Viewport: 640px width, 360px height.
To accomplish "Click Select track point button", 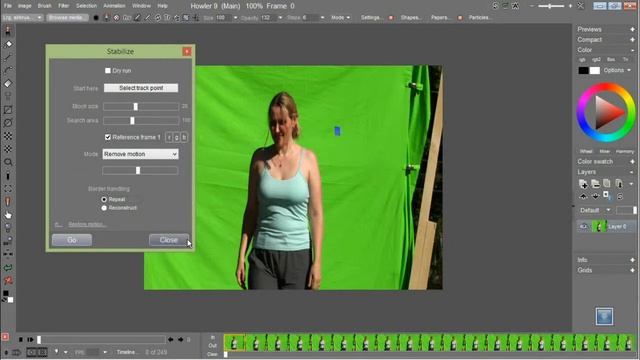I will click(x=141, y=88).
